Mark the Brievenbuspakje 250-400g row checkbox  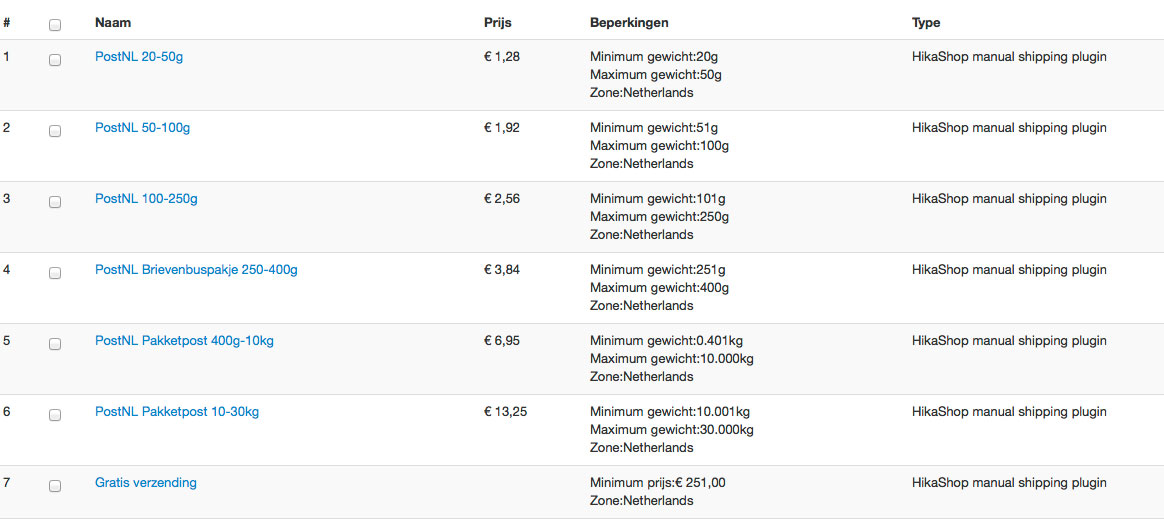click(x=55, y=272)
